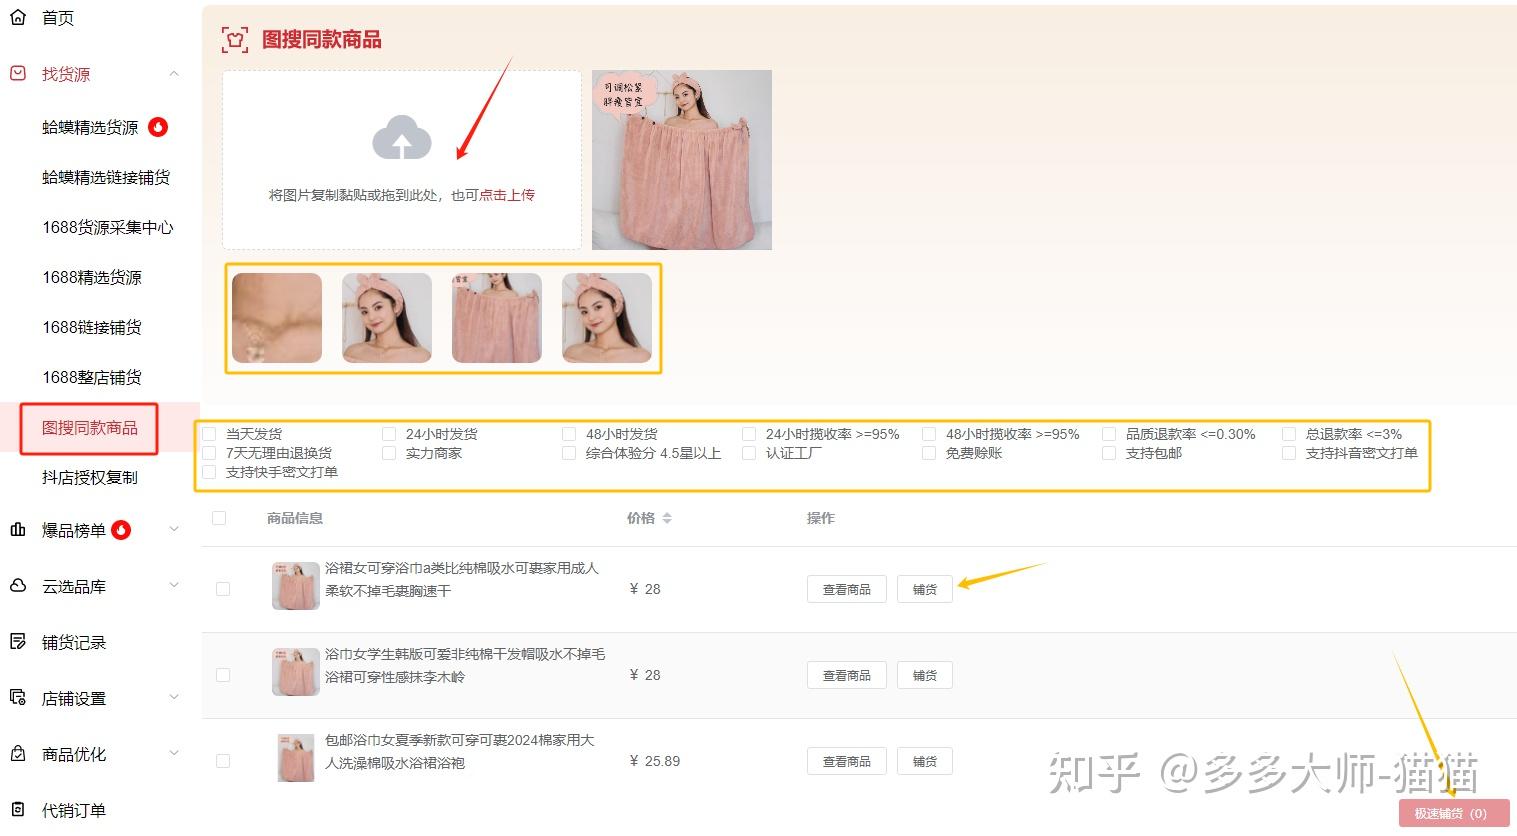
Task: Open 1688整店铺货 from the sidebar
Action: pyautogui.click(x=91, y=377)
